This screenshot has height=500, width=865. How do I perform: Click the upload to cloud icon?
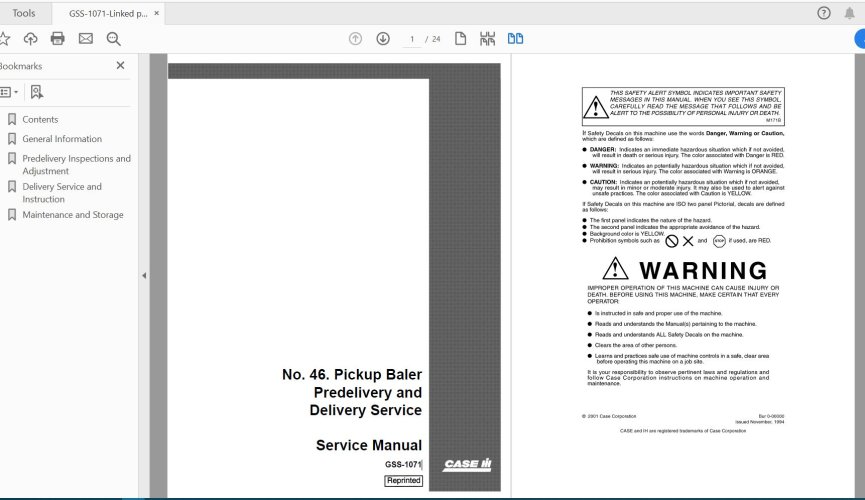click(x=31, y=39)
